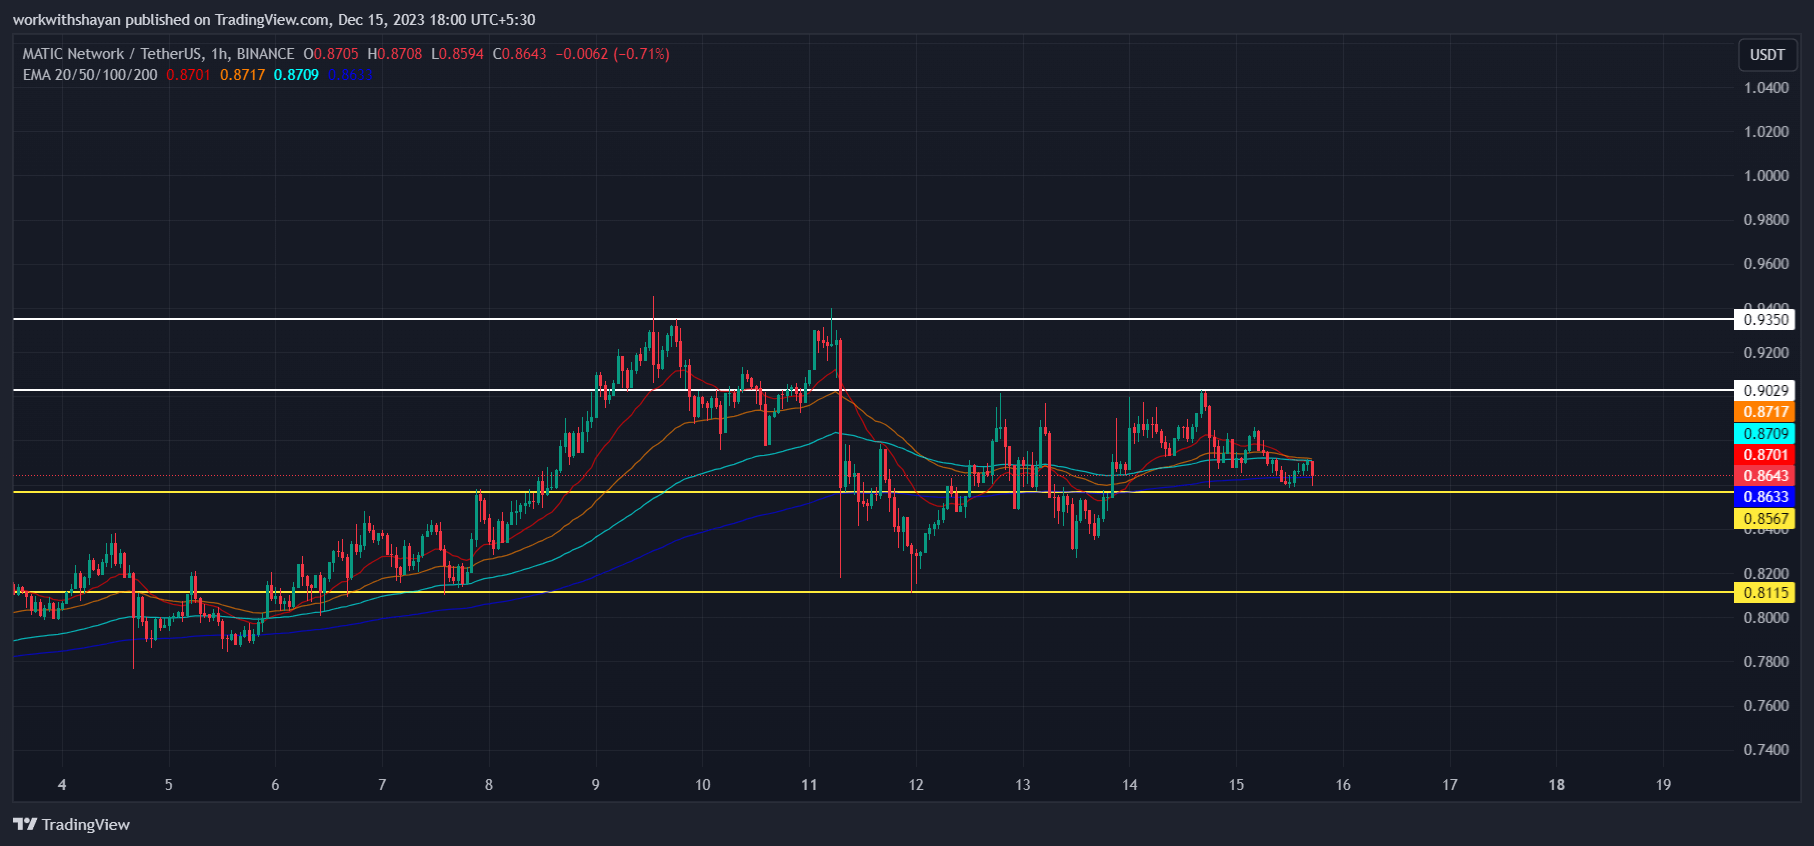Select the white 0.9029 price tag on the axis
Image resolution: width=1814 pixels, height=846 pixels.
(1765, 391)
